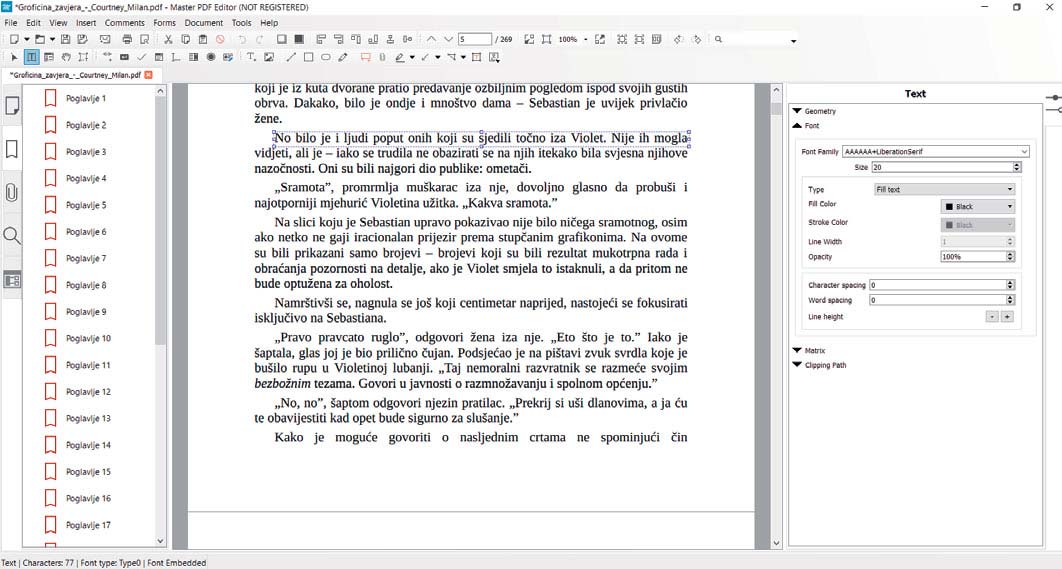Viewport: 1062px width, 569px height.
Task: Open the Help menu
Action: pos(269,22)
